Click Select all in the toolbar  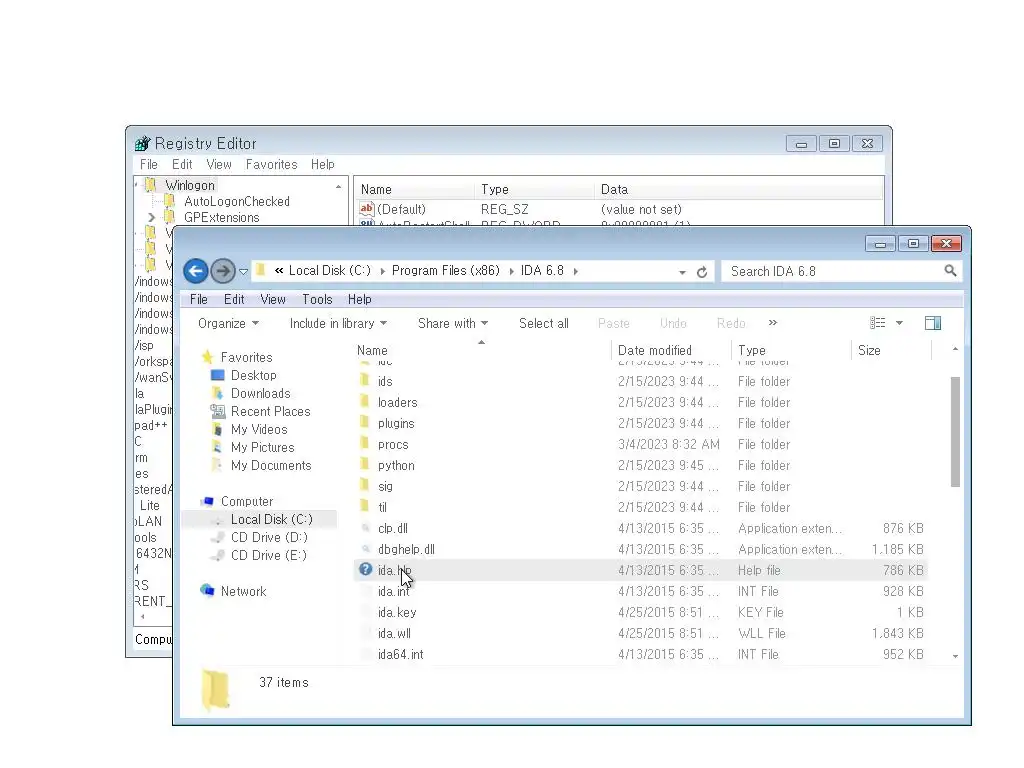click(543, 323)
